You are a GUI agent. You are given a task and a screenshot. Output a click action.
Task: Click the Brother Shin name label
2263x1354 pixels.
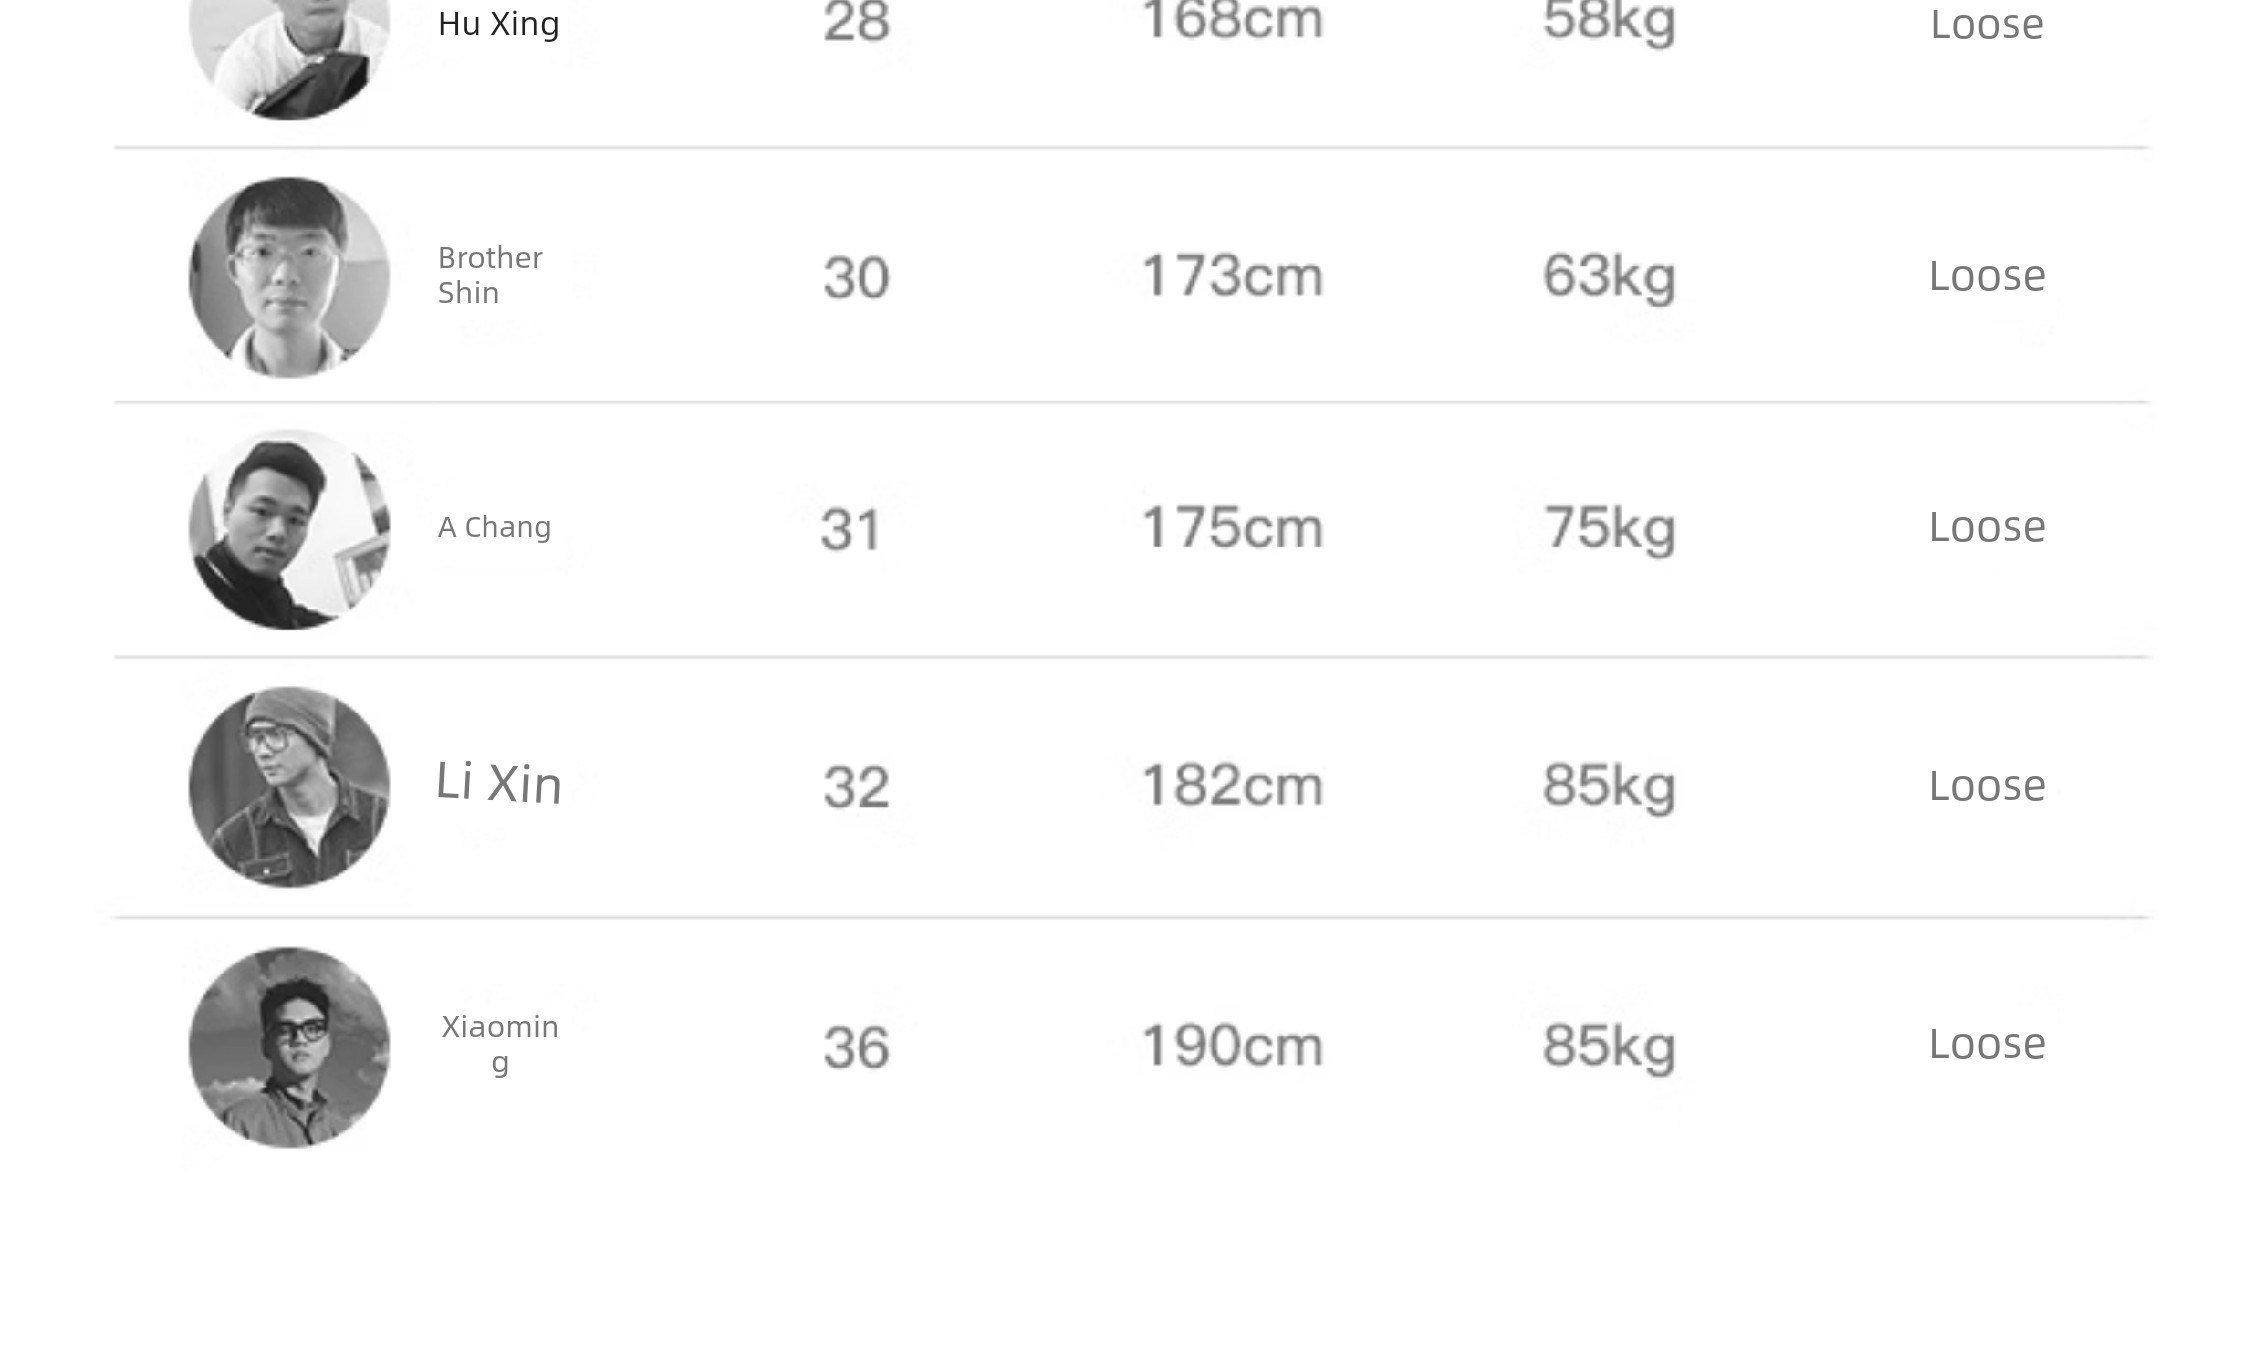click(490, 275)
